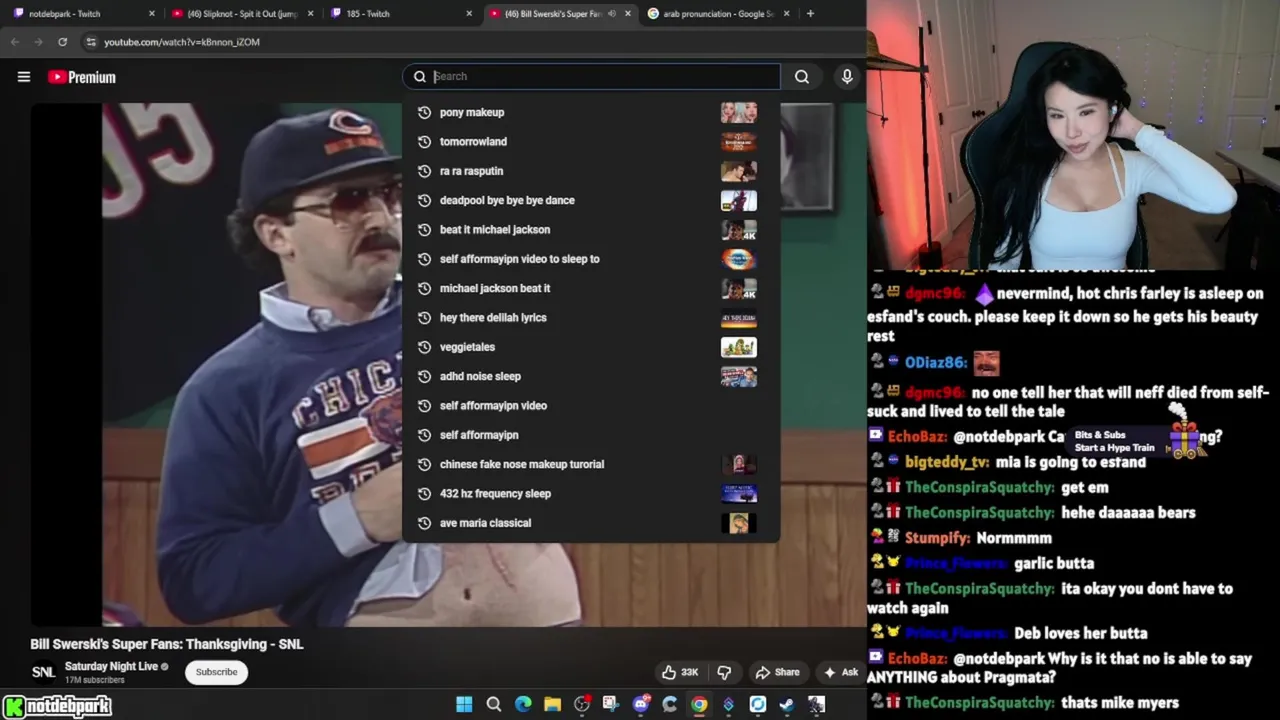Go forward with the browser forward arrow

[x=38, y=42]
